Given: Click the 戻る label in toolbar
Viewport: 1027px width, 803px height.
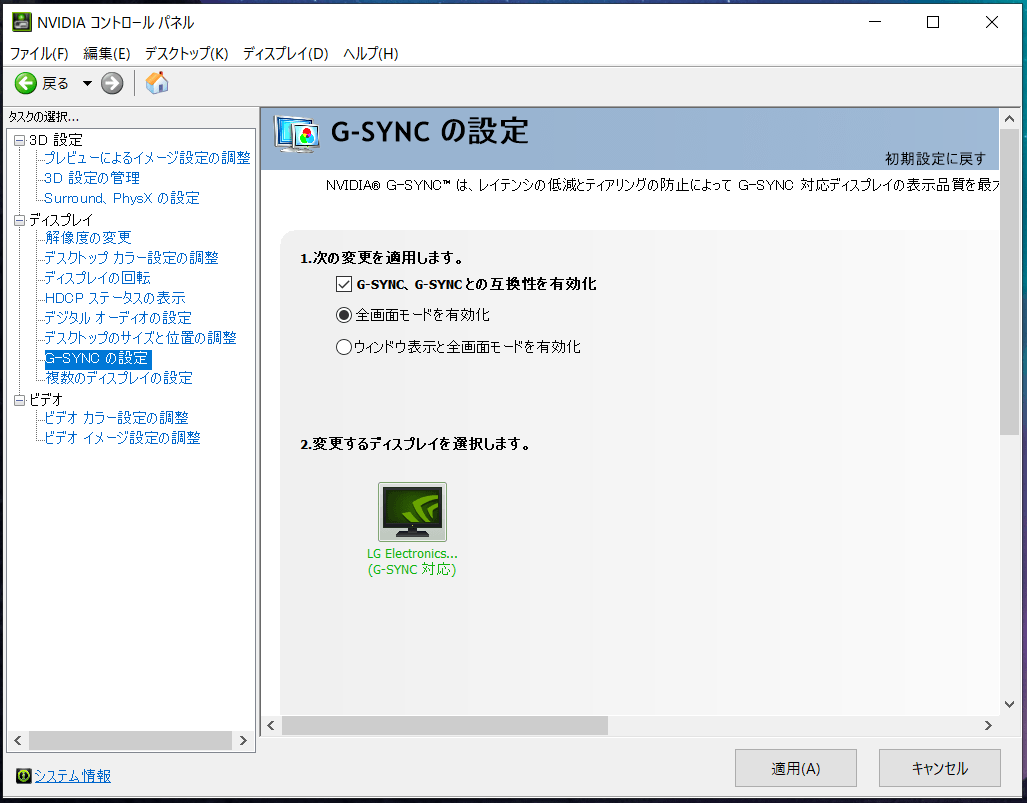Looking at the screenshot, I should click(56, 83).
